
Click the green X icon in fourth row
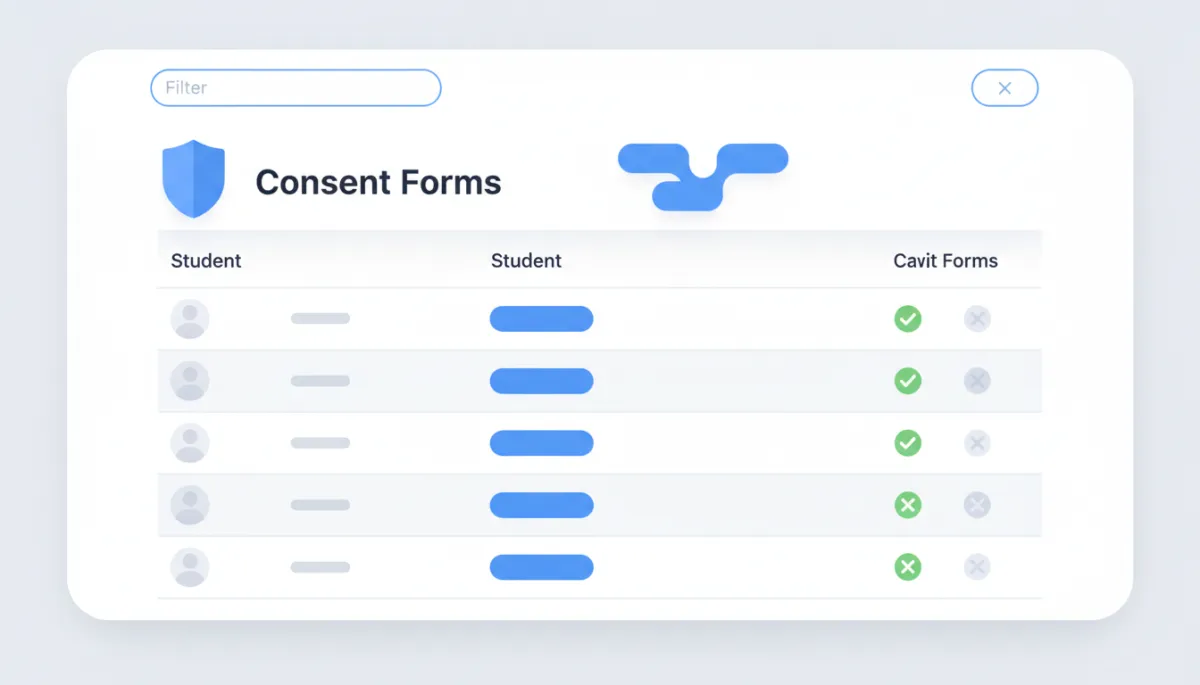click(x=907, y=505)
